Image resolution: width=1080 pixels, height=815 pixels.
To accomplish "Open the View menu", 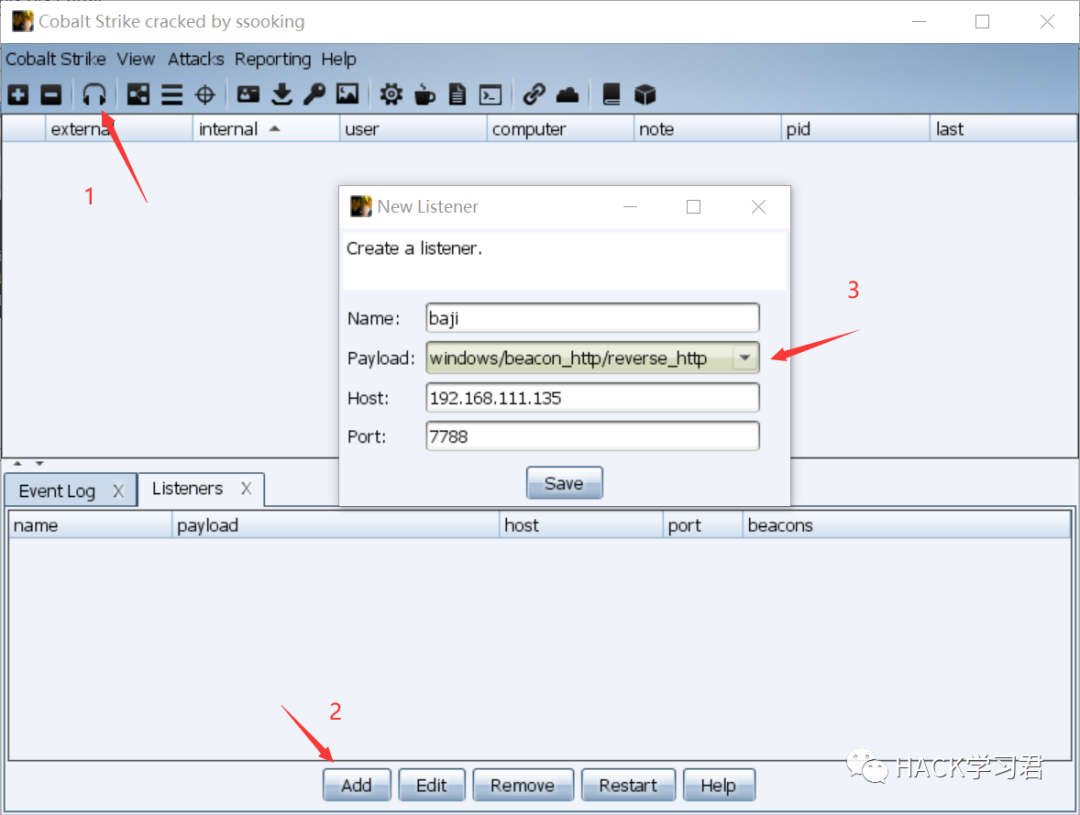I will pos(136,59).
